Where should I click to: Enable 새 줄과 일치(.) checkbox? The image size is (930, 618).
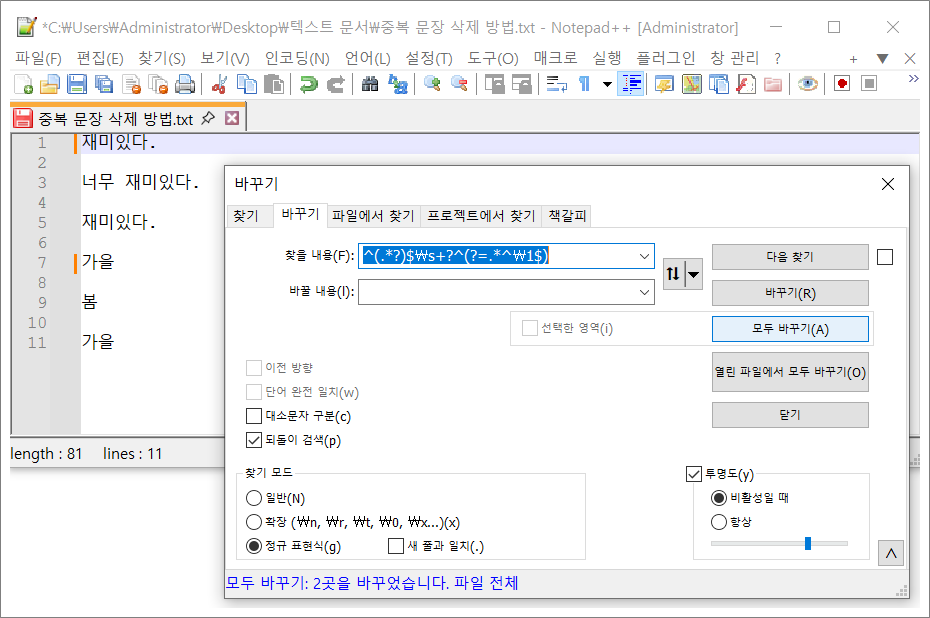[x=396, y=546]
